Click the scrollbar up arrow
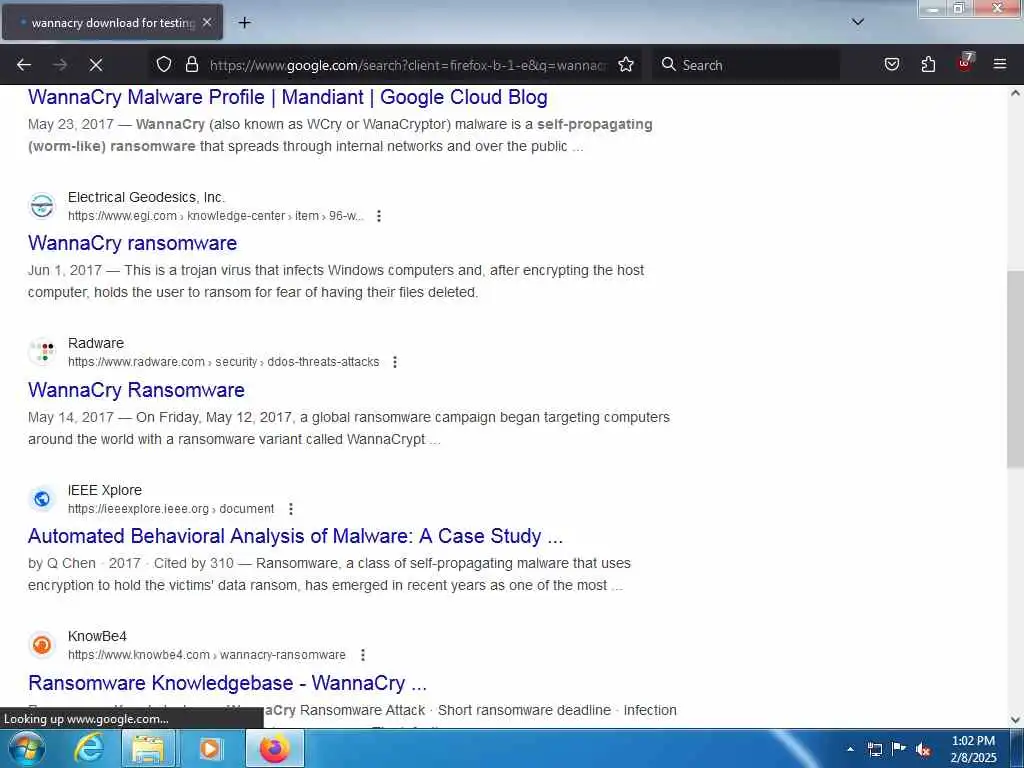Image resolution: width=1024 pixels, height=768 pixels. pyautogui.click(x=1015, y=93)
